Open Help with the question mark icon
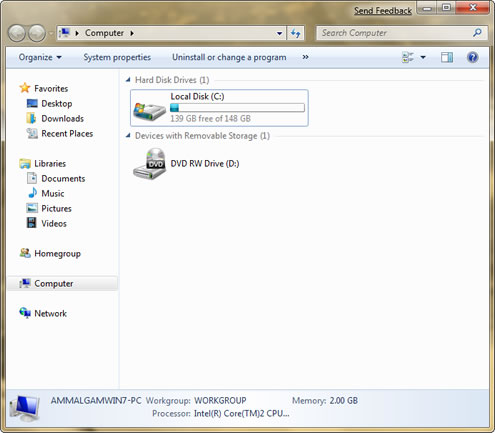Viewport: 495px width, 433px height. click(x=473, y=57)
